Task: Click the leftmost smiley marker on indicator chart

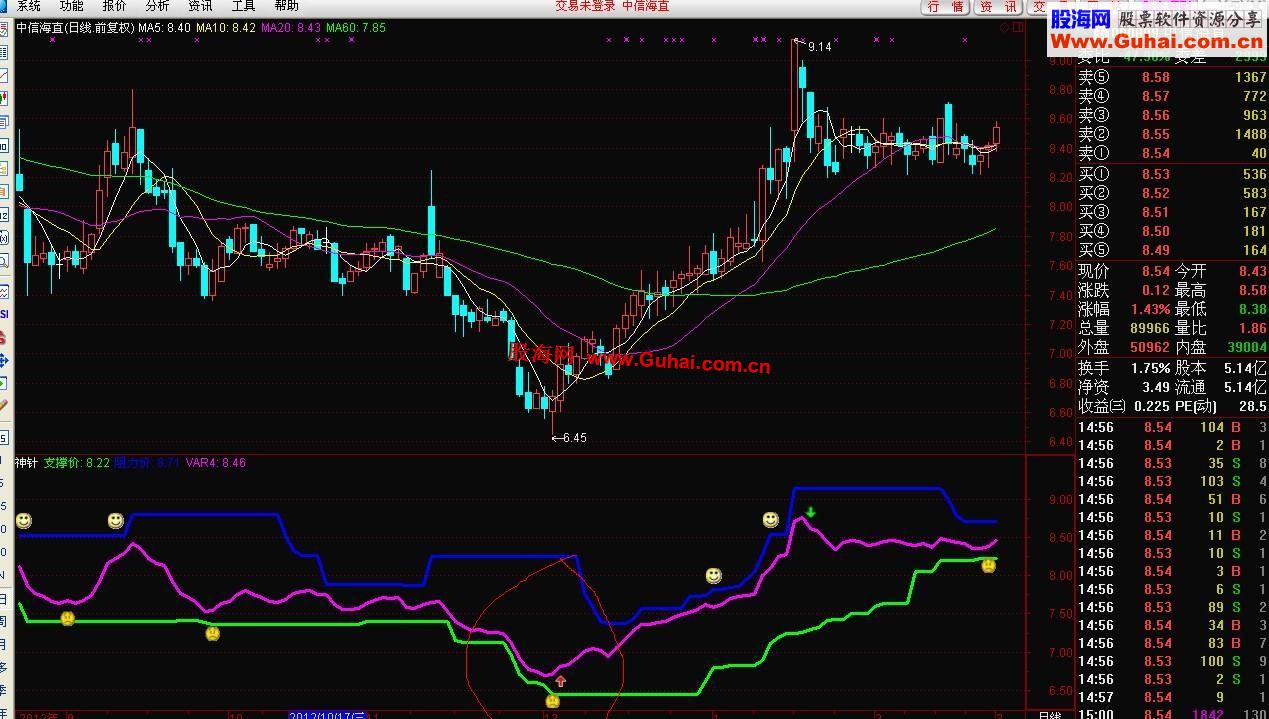Action: click(24, 521)
